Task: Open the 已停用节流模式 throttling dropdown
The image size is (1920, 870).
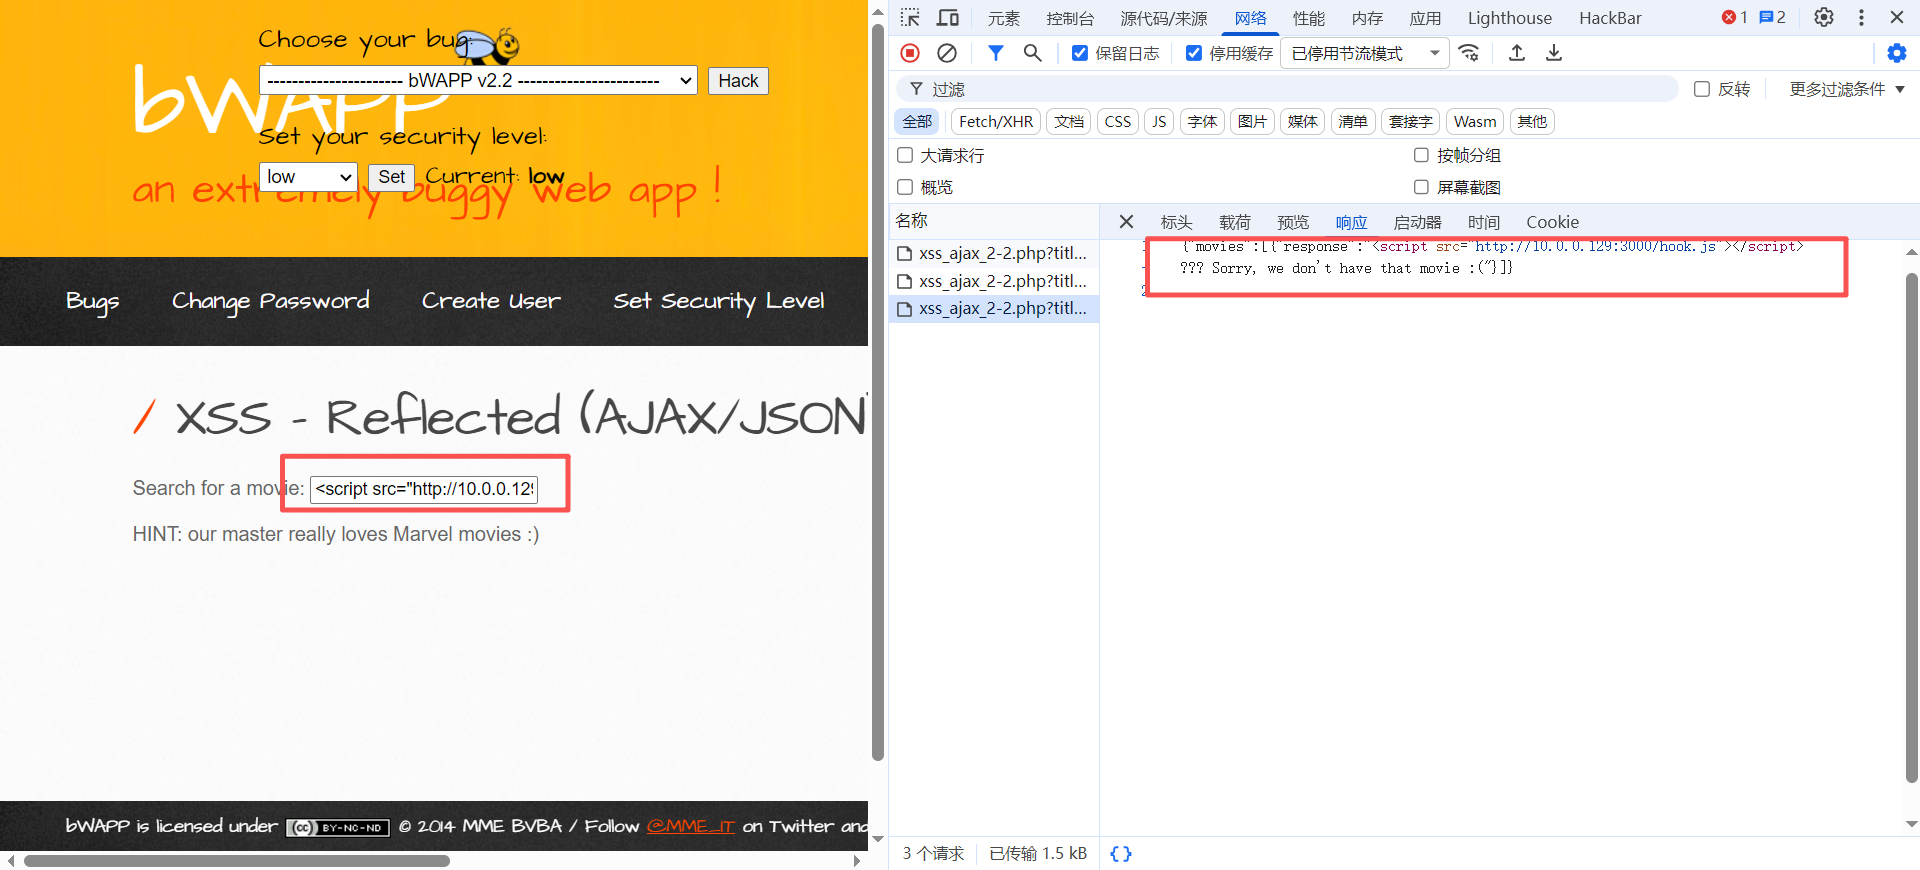Action: [1365, 53]
